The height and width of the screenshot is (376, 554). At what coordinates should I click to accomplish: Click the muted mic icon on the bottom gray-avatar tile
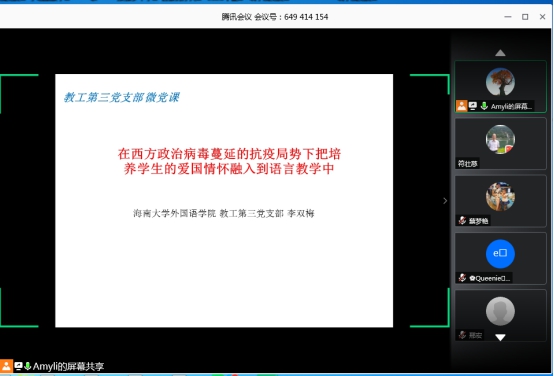[x=462, y=335]
